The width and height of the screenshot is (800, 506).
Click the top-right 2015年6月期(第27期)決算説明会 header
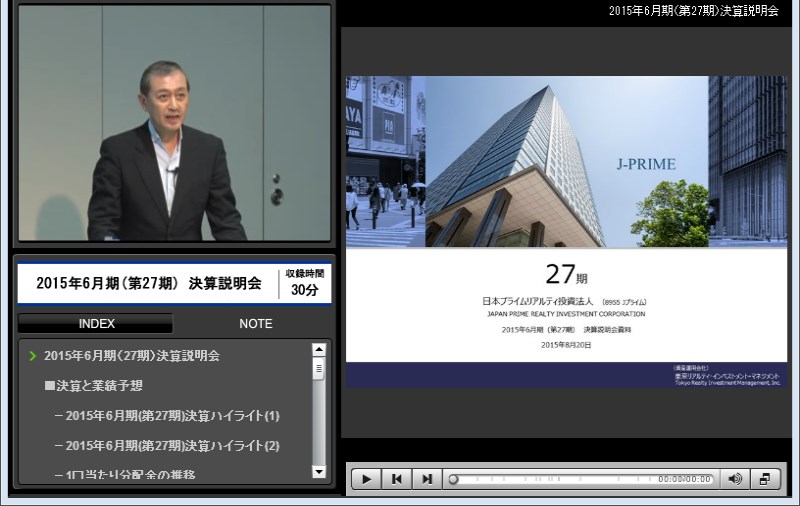tap(693, 11)
